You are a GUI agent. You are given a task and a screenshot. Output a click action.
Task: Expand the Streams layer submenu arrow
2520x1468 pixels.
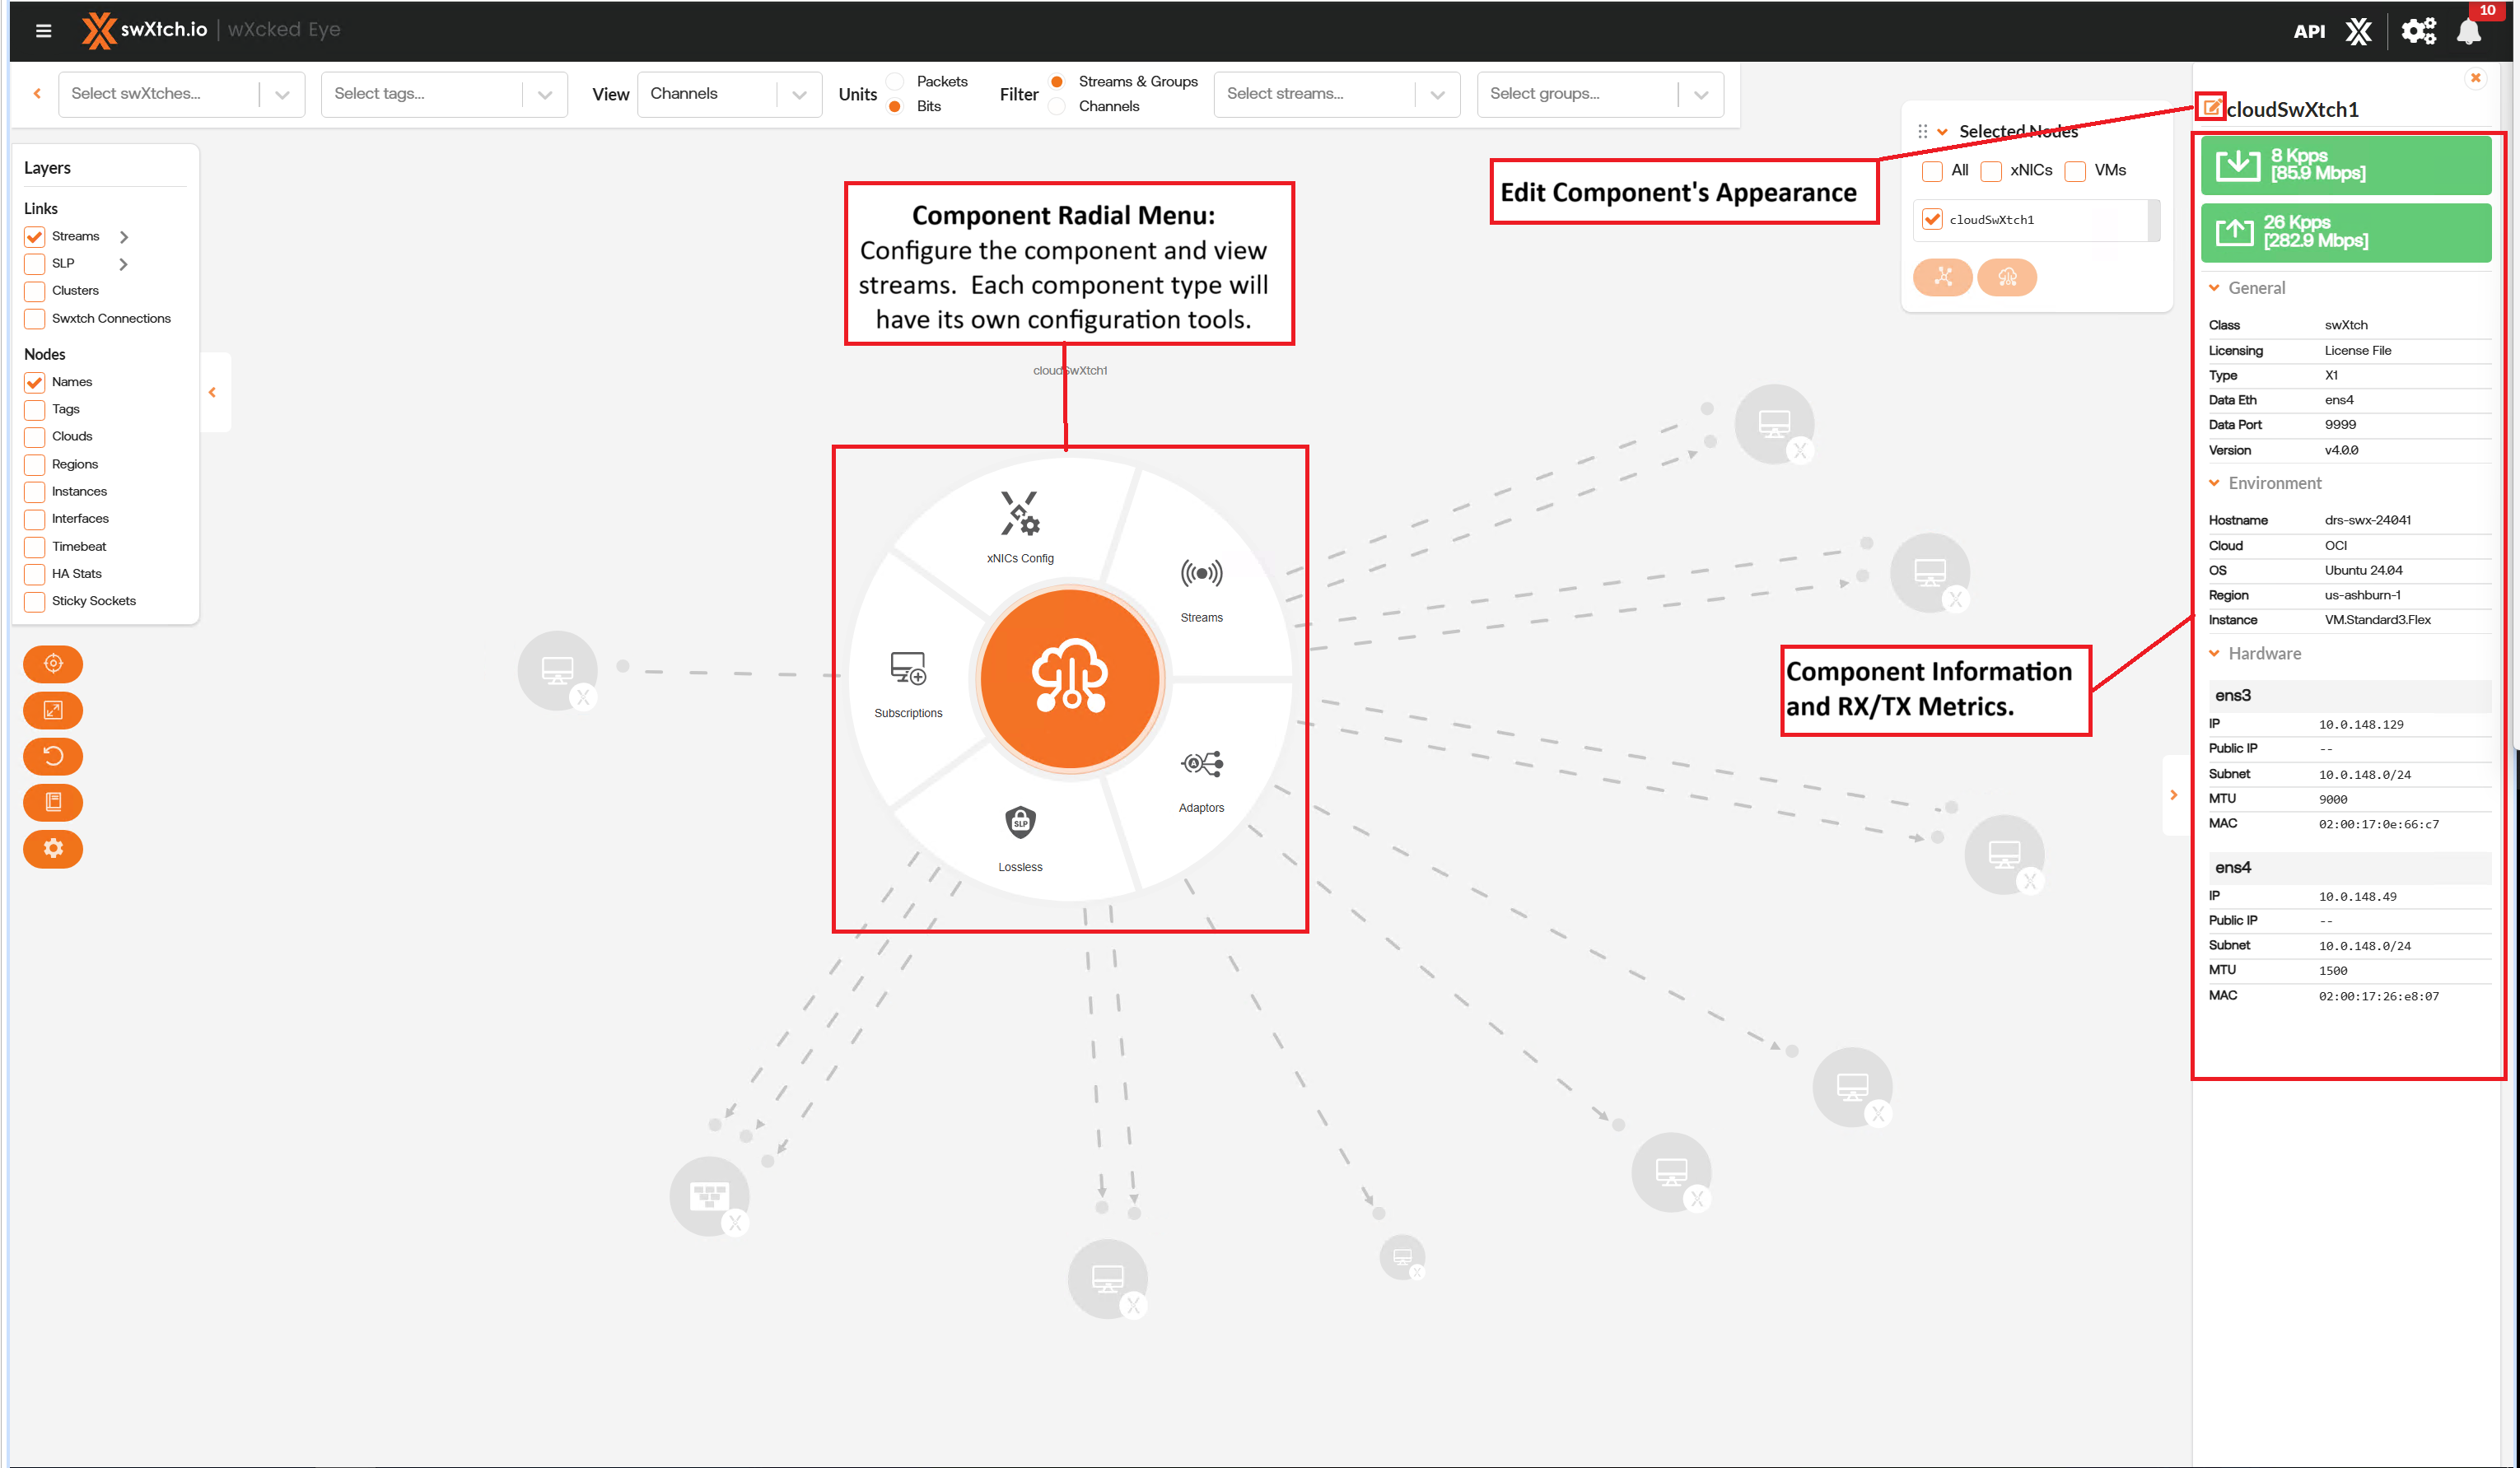tap(124, 237)
